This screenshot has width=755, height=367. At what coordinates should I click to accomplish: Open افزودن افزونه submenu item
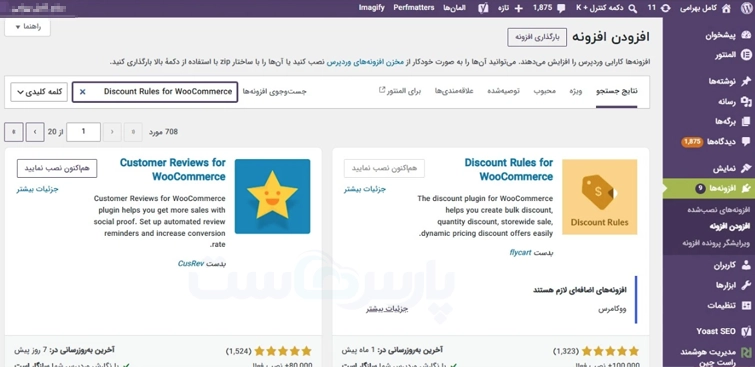coord(730,227)
